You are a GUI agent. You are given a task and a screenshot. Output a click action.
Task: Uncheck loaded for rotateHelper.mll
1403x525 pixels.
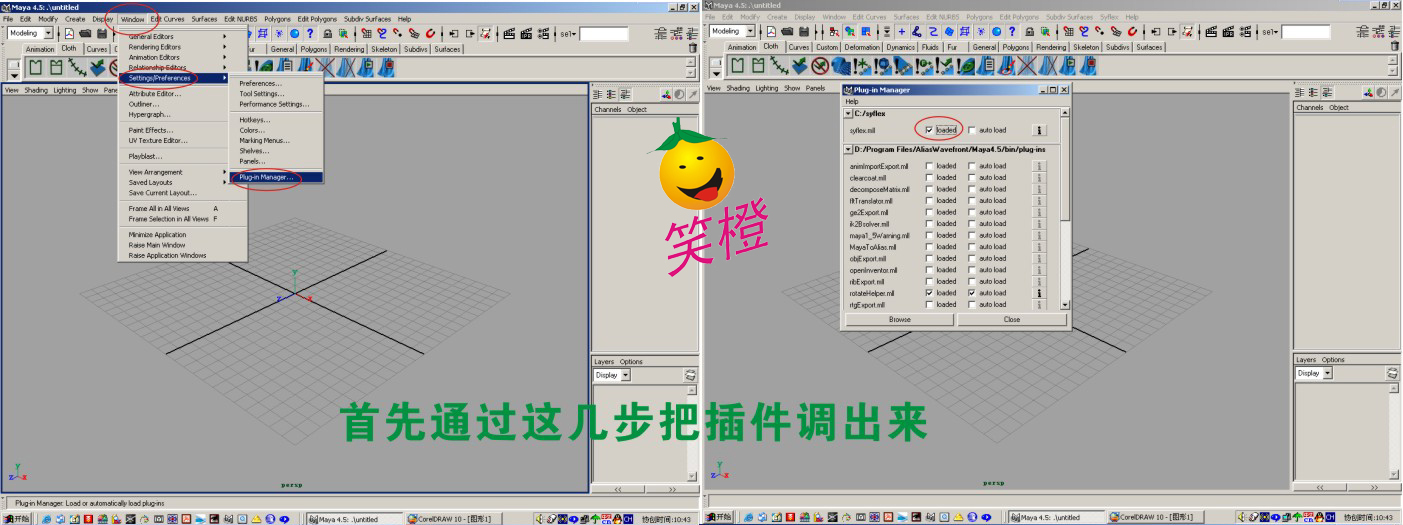[929, 293]
